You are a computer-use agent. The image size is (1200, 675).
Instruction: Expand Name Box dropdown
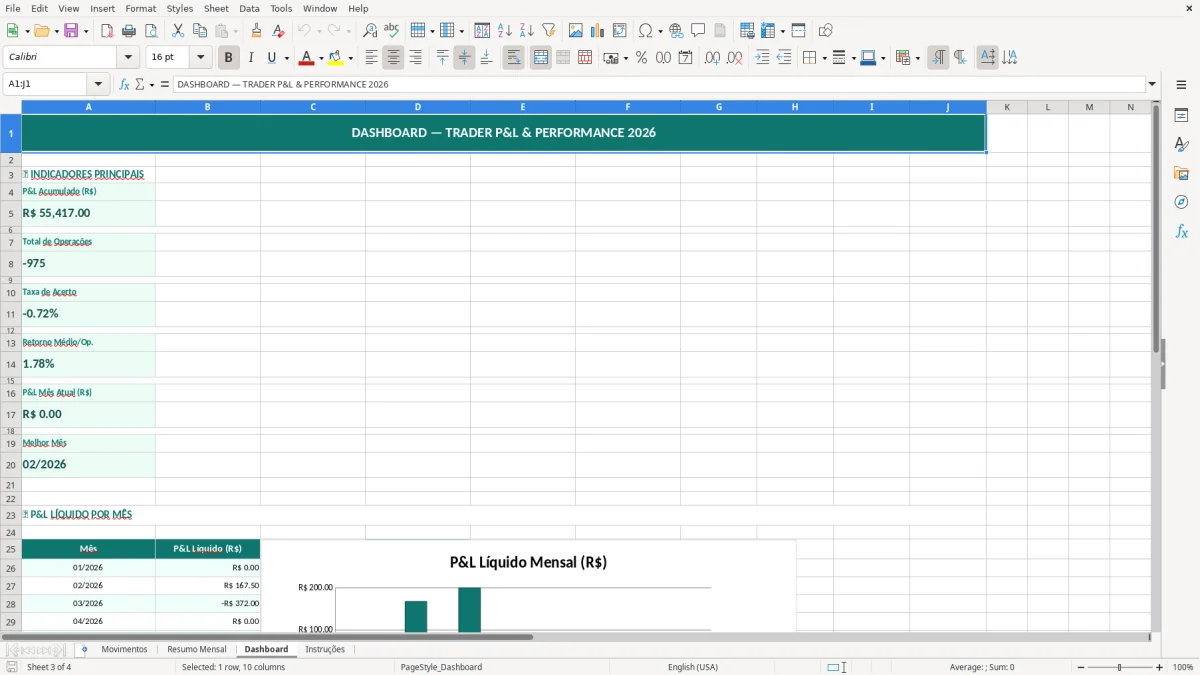coord(98,85)
